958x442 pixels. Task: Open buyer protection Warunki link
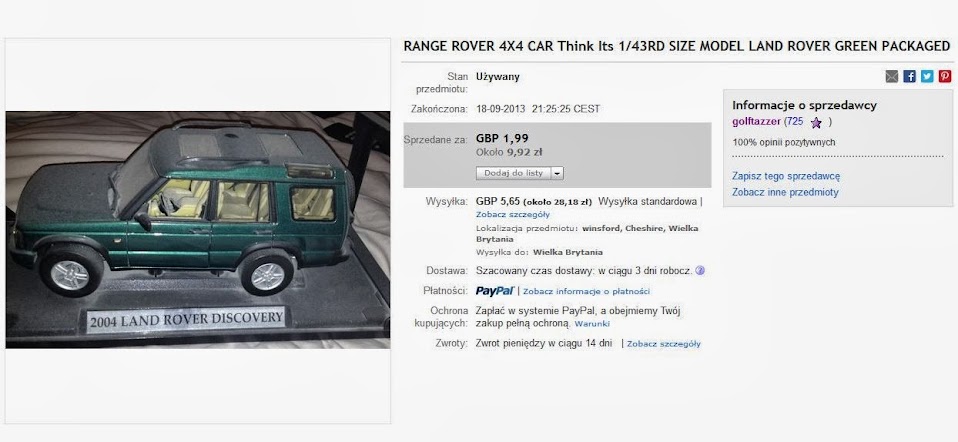coord(592,324)
